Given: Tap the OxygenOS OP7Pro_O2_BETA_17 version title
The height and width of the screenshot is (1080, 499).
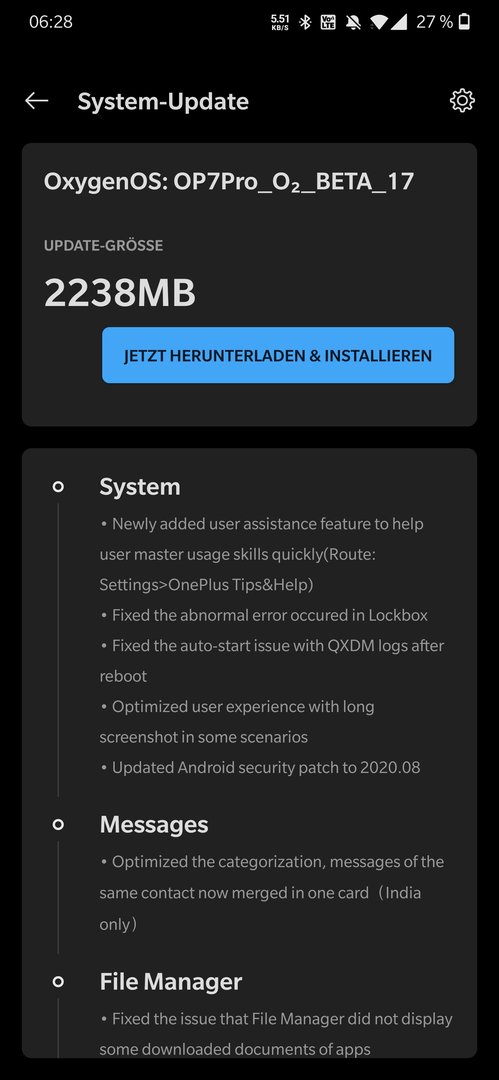Looking at the screenshot, I should pyautogui.click(x=229, y=182).
